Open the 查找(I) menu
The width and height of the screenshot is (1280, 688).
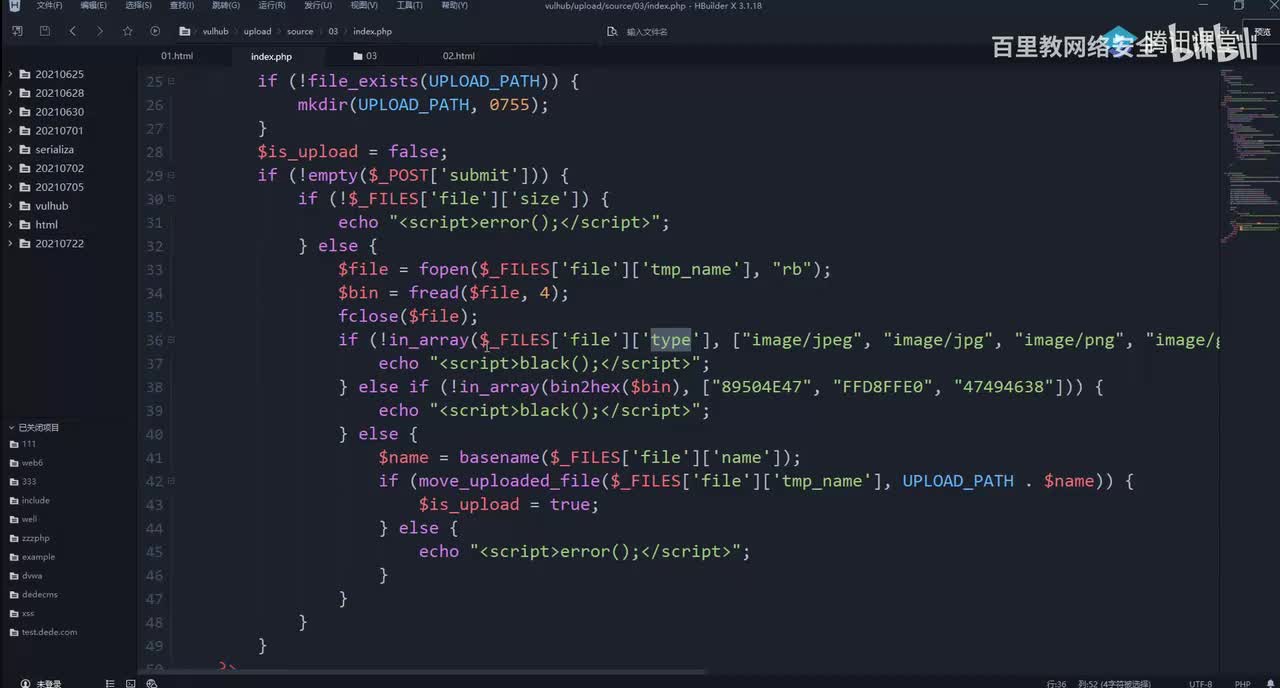pos(182,5)
